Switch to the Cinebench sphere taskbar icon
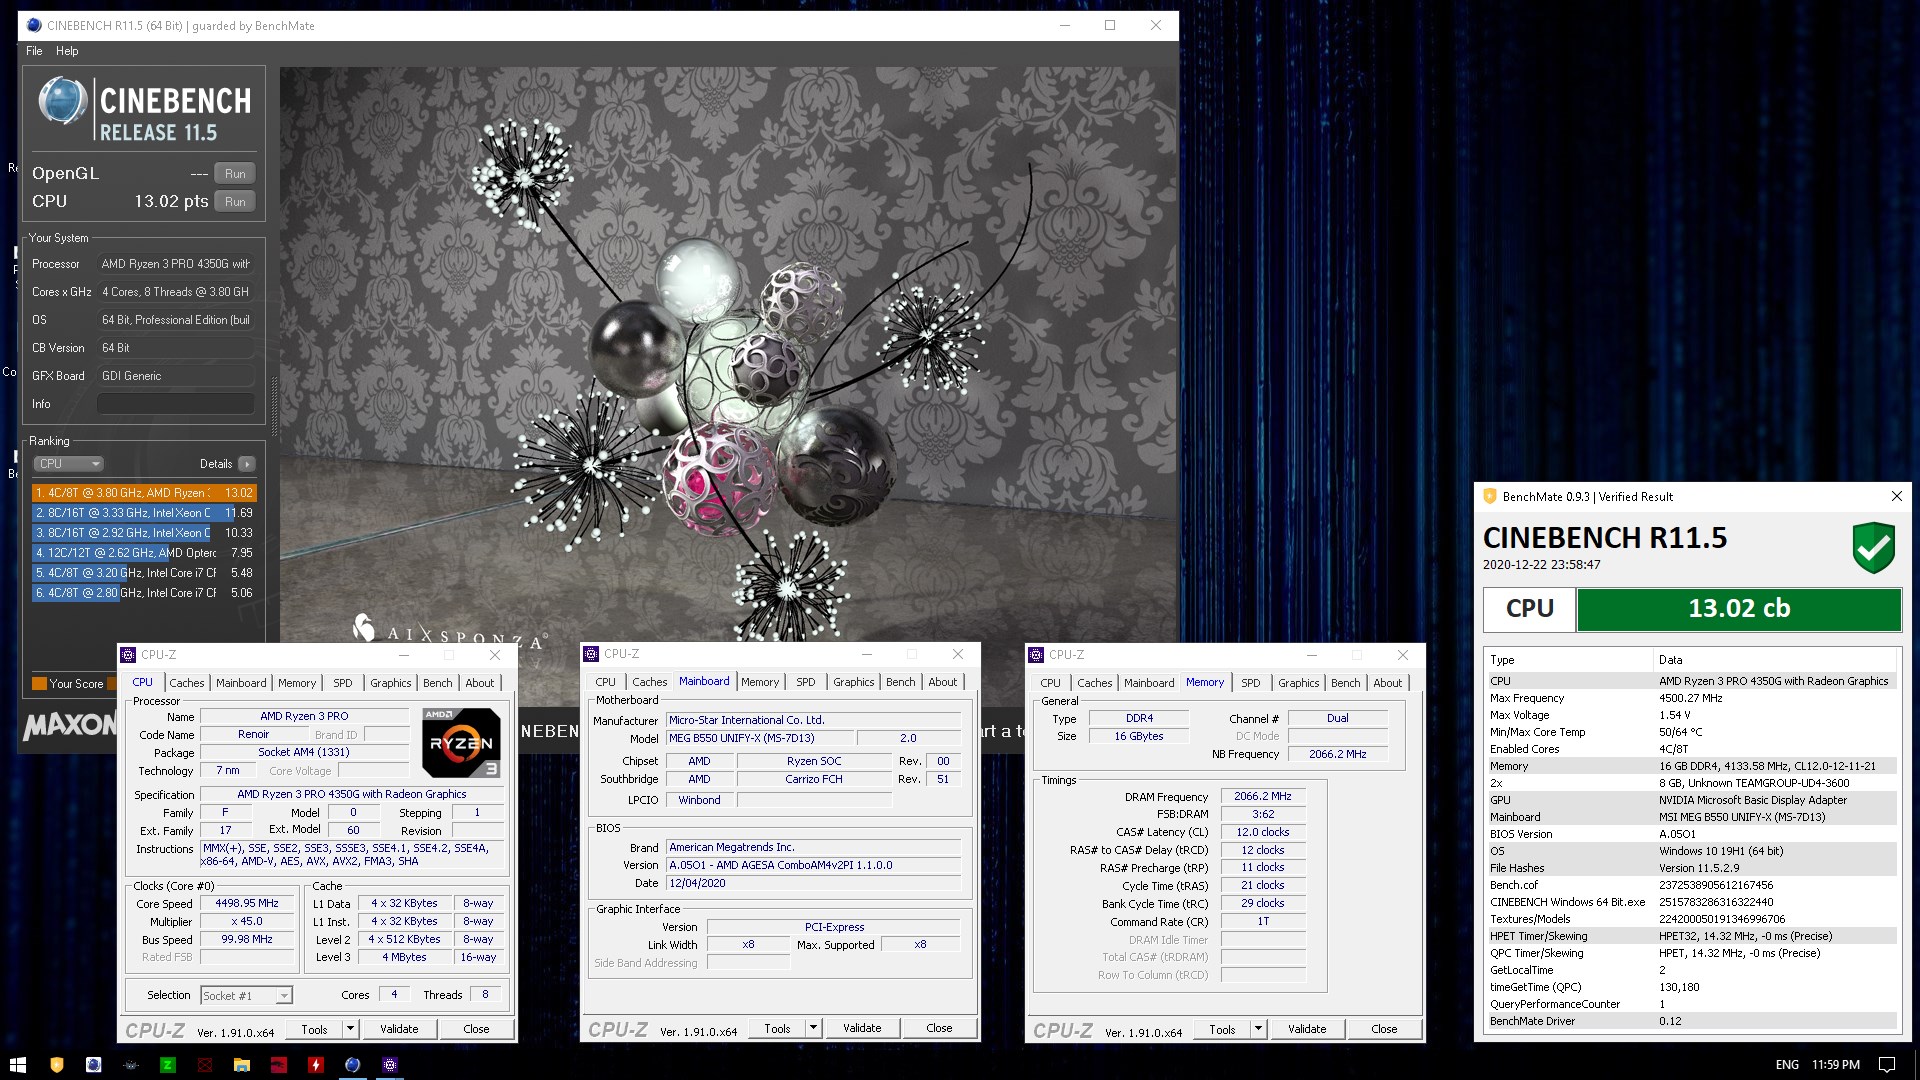Image resolution: width=1920 pixels, height=1080 pixels. click(x=352, y=1065)
